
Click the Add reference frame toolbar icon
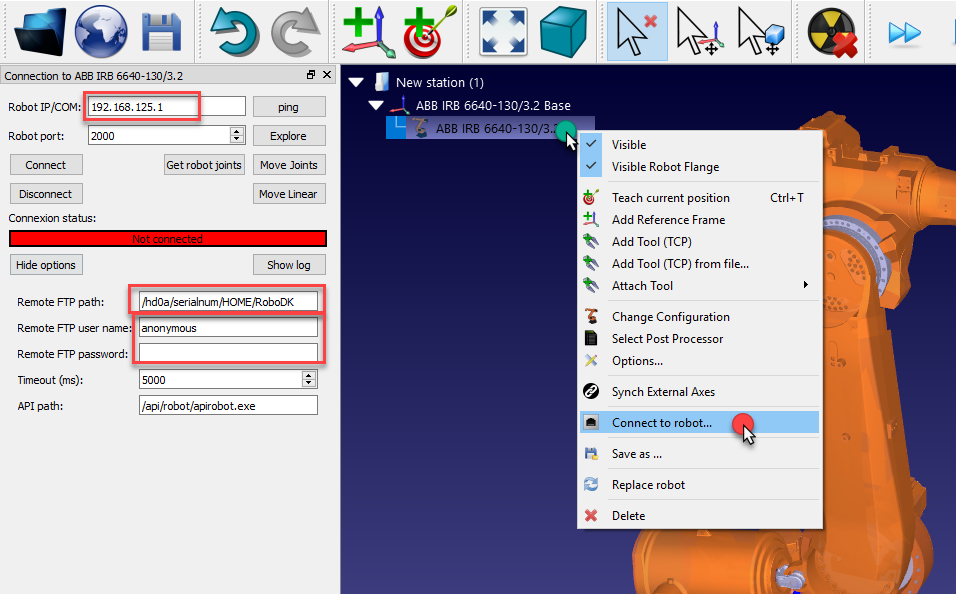pos(366,30)
